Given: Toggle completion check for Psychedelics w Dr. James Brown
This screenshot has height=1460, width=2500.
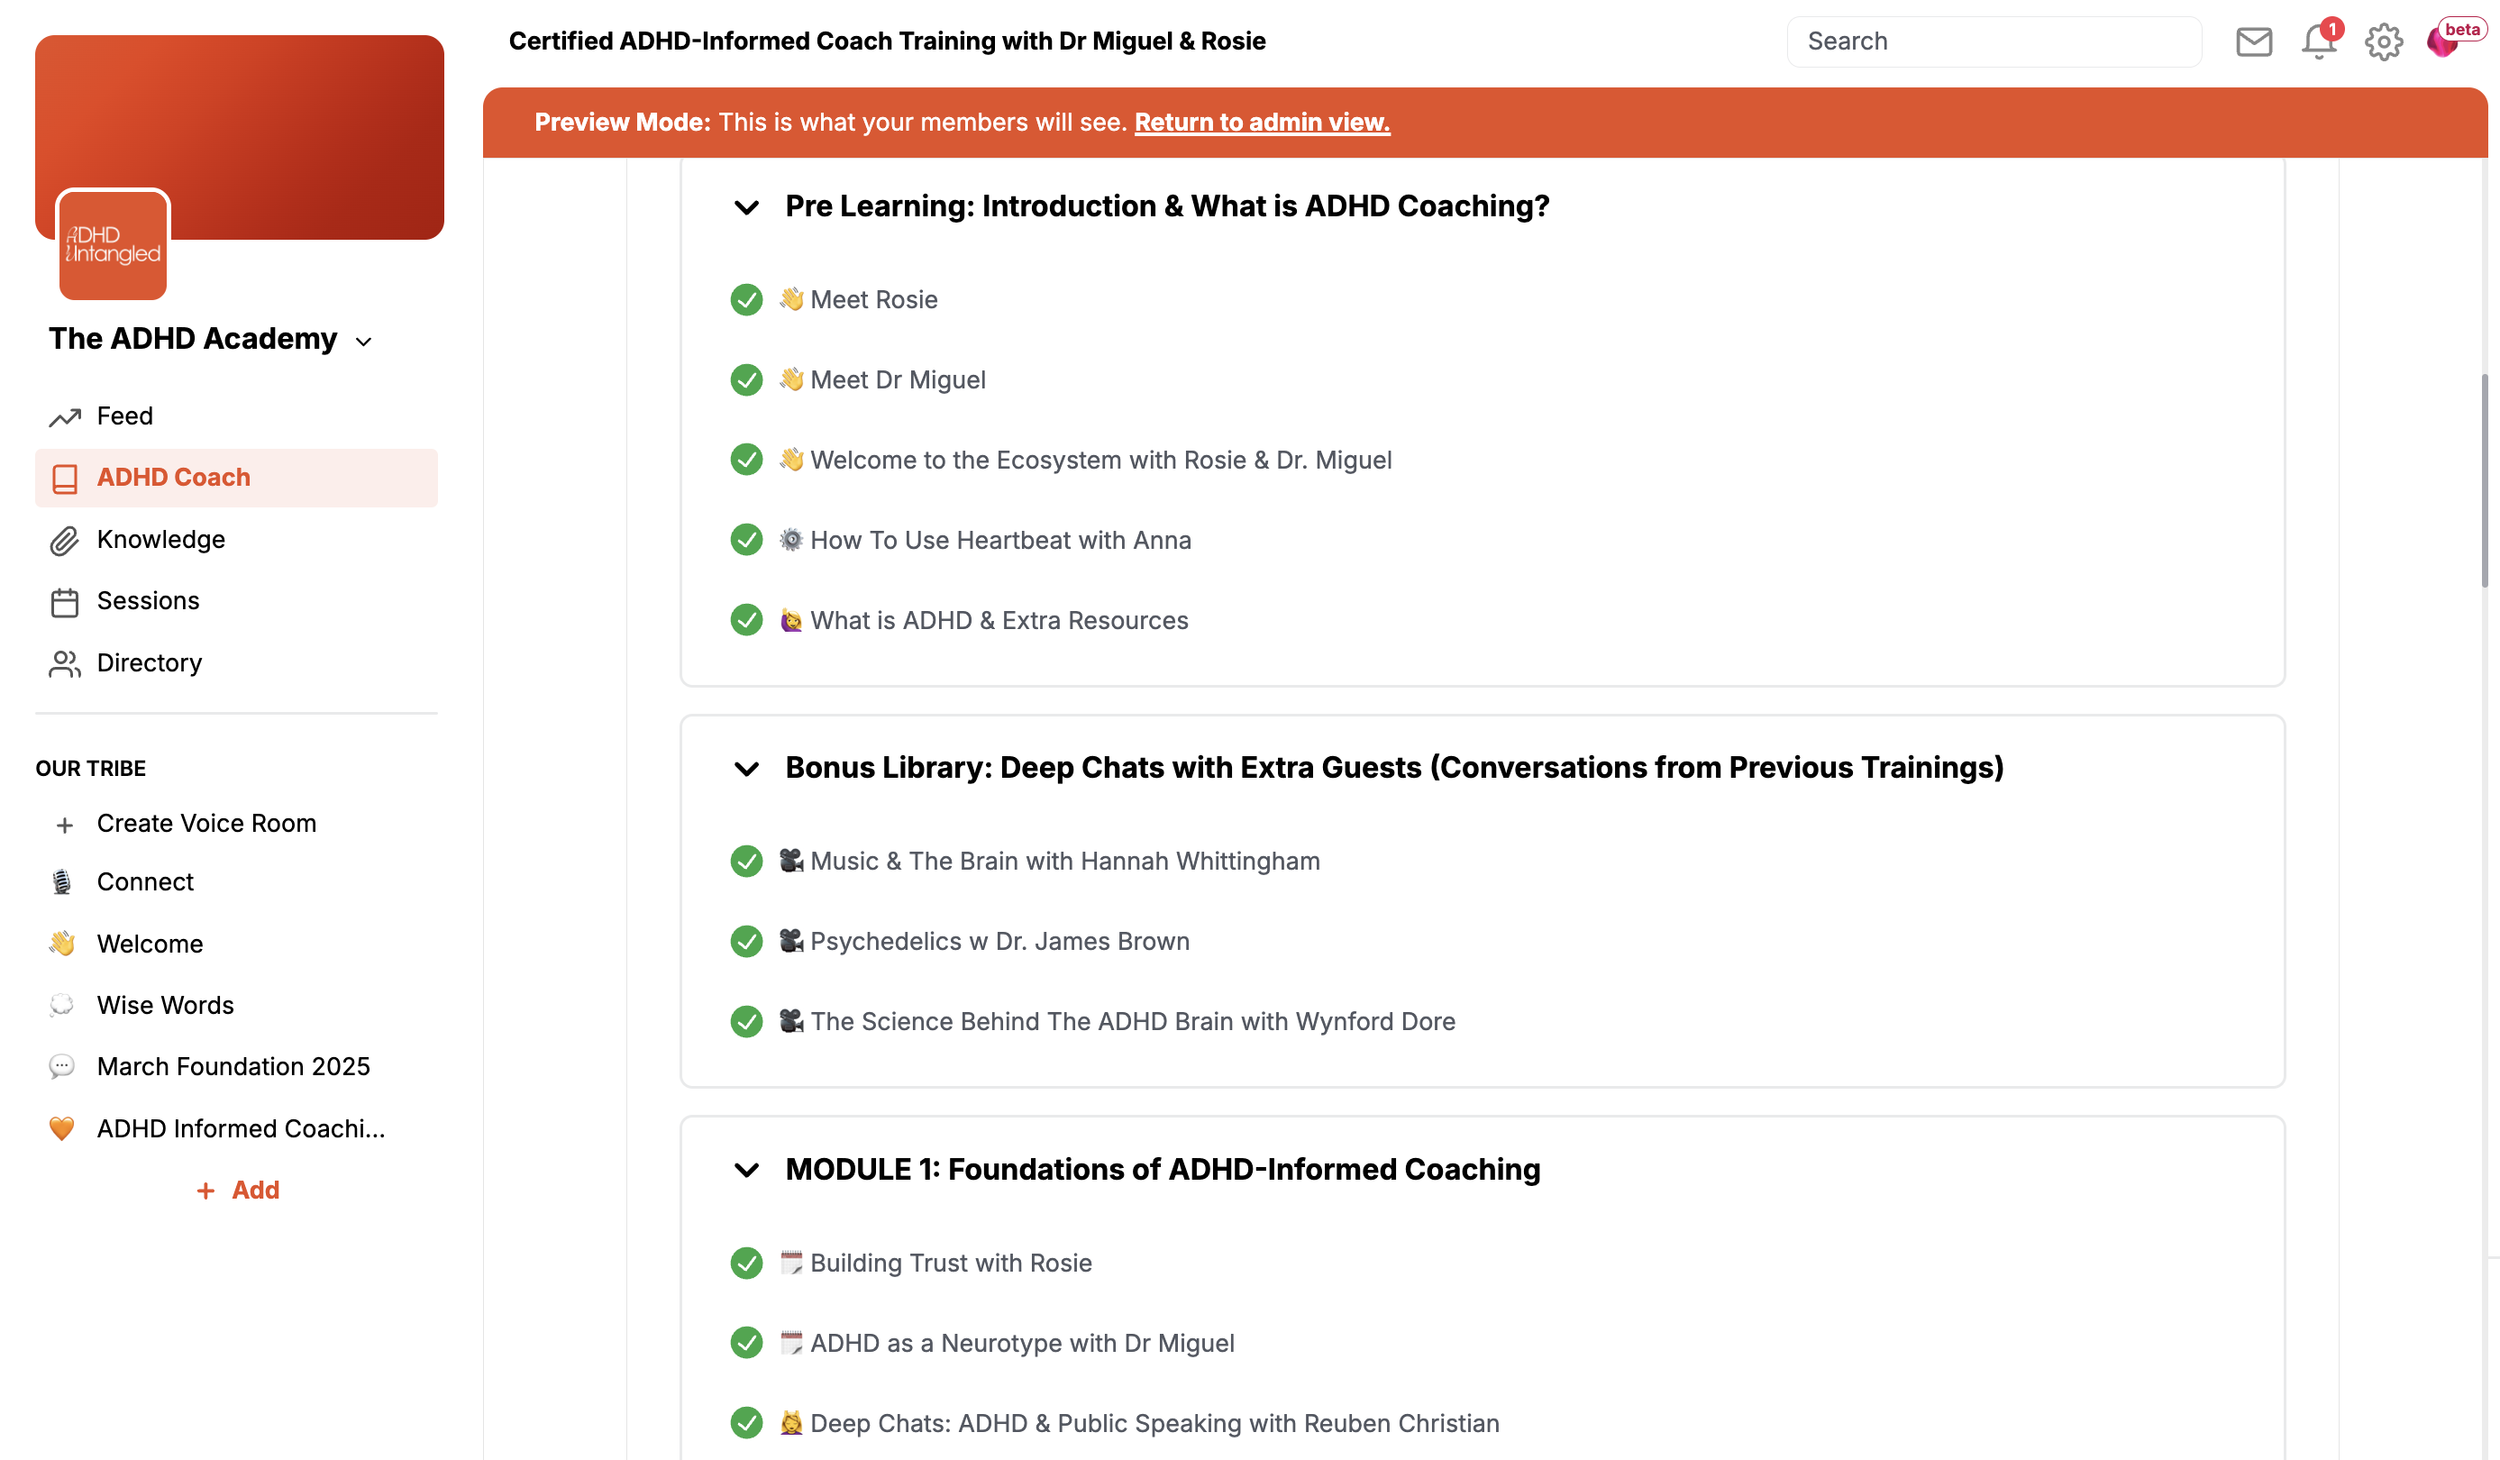Looking at the screenshot, I should [x=746, y=942].
